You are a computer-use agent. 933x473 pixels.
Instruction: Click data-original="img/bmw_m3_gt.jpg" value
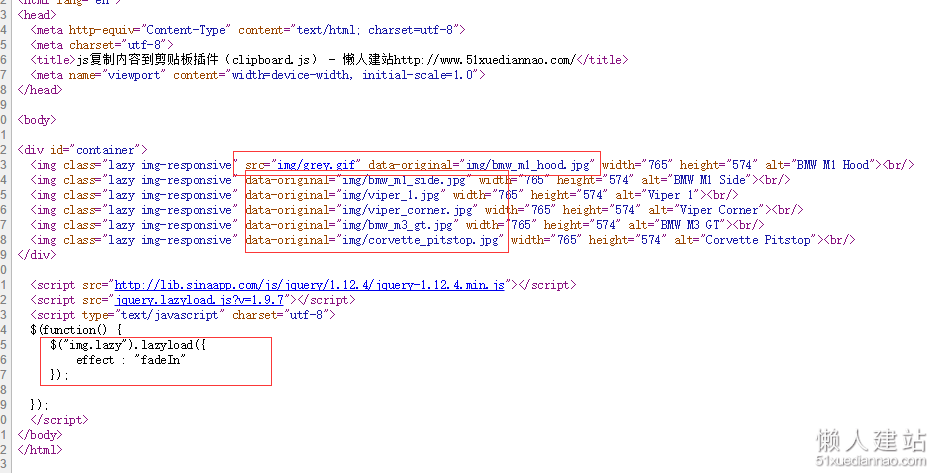click(x=352, y=225)
